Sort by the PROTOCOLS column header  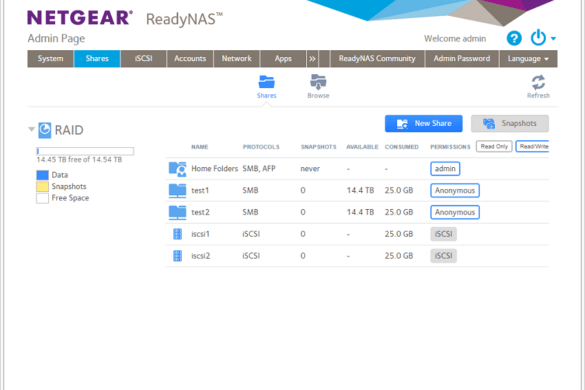[261, 147]
